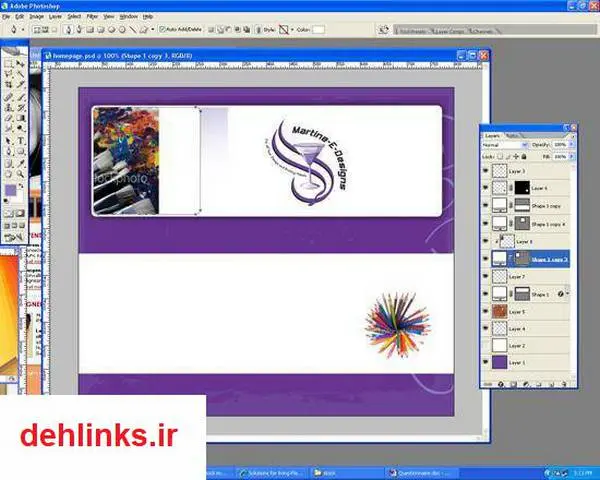
Task: Select the Type tool
Action: click(20, 141)
